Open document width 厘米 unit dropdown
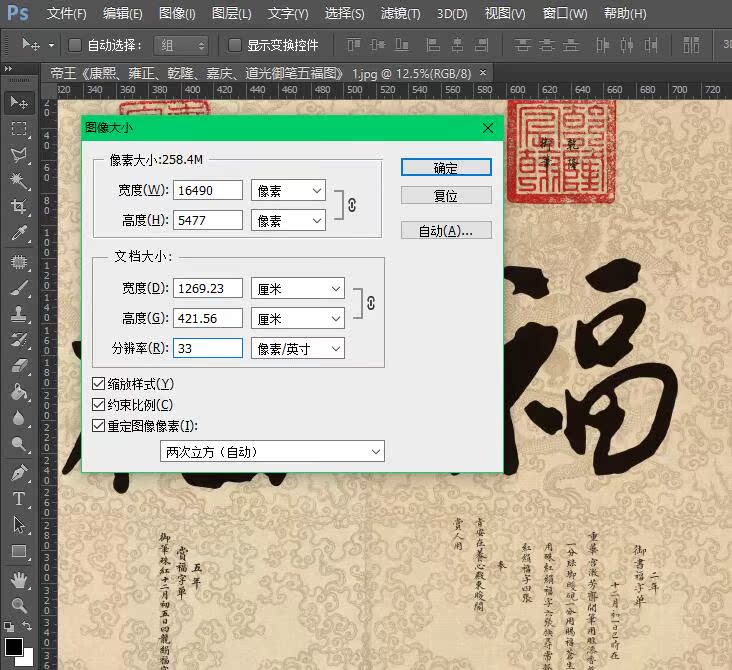Viewport: 732px width, 670px height. coord(298,289)
